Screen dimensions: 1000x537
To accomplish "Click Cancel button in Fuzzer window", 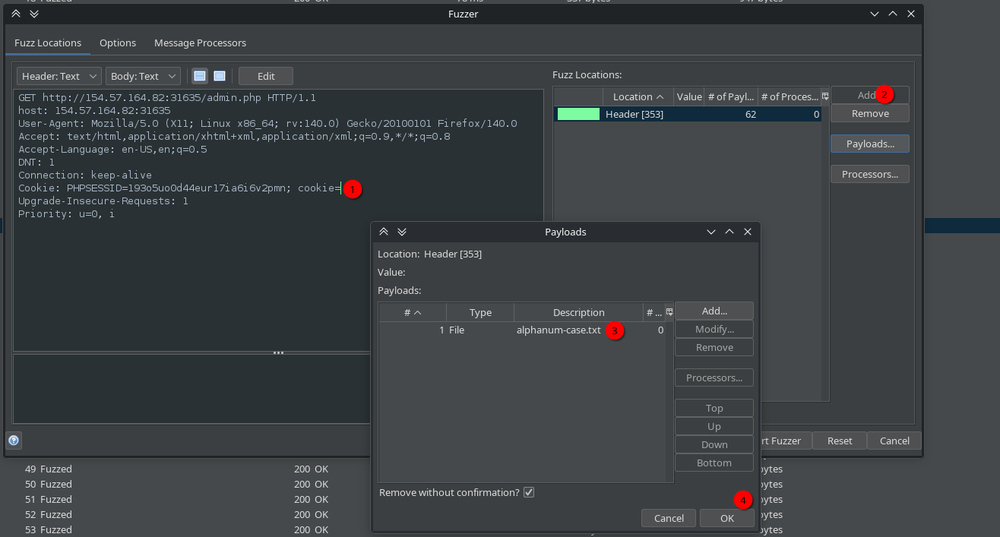I will coord(894,441).
